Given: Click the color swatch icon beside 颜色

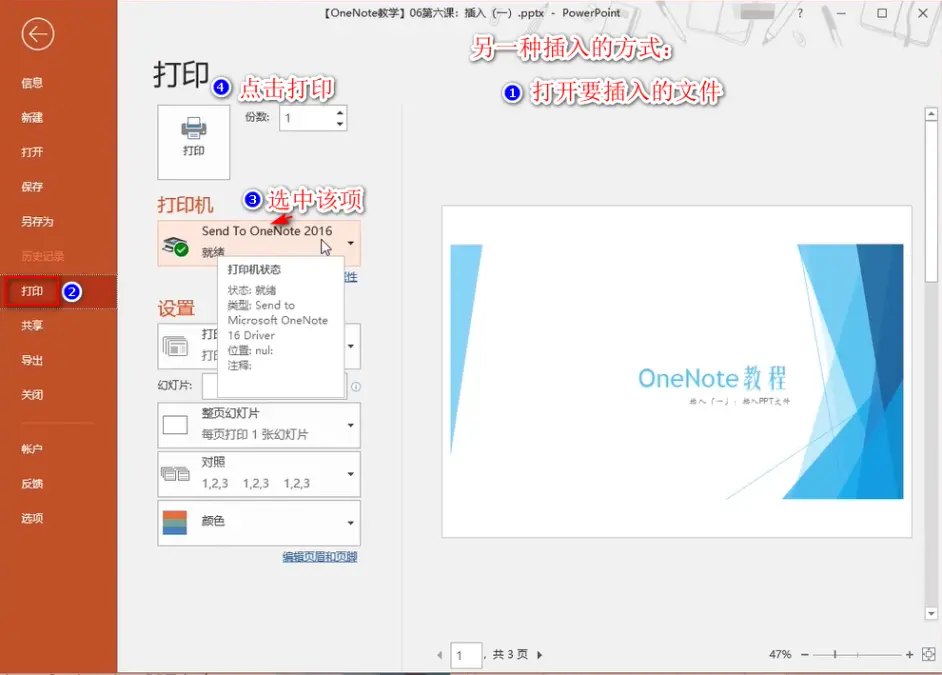Looking at the screenshot, I should [x=175, y=523].
